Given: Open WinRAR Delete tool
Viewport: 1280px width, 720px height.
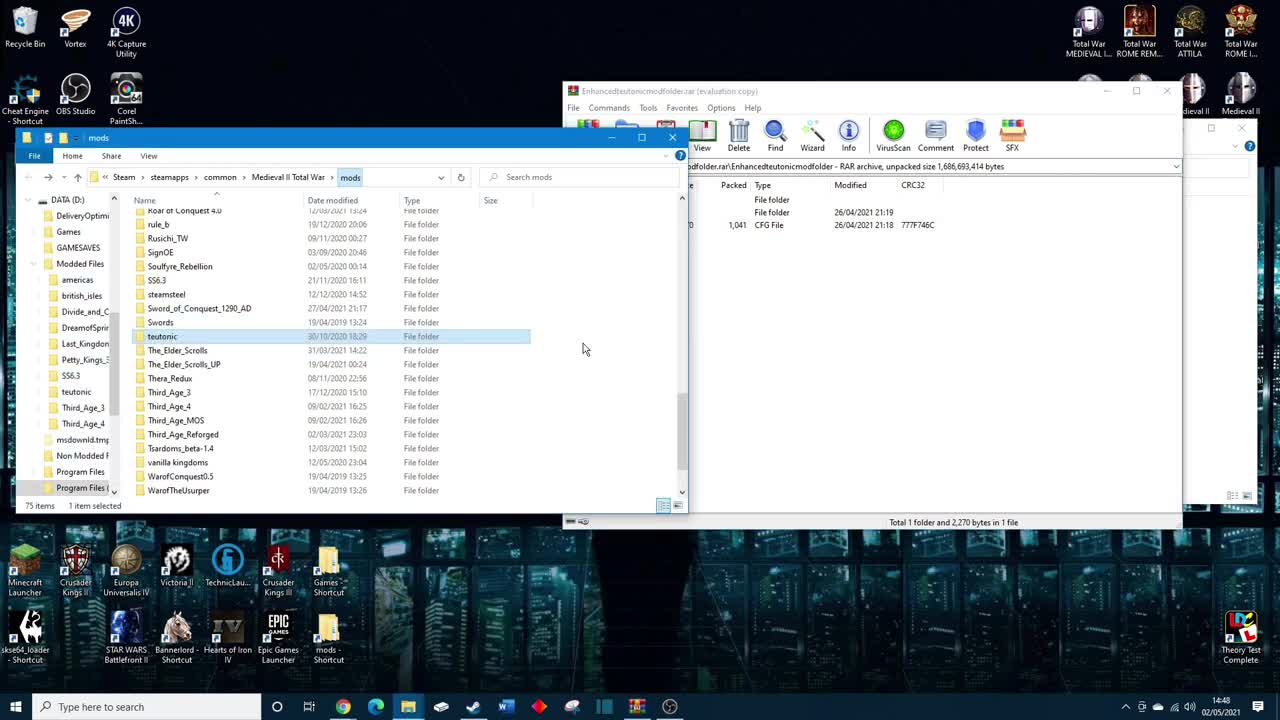Looking at the screenshot, I should [x=739, y=136].
